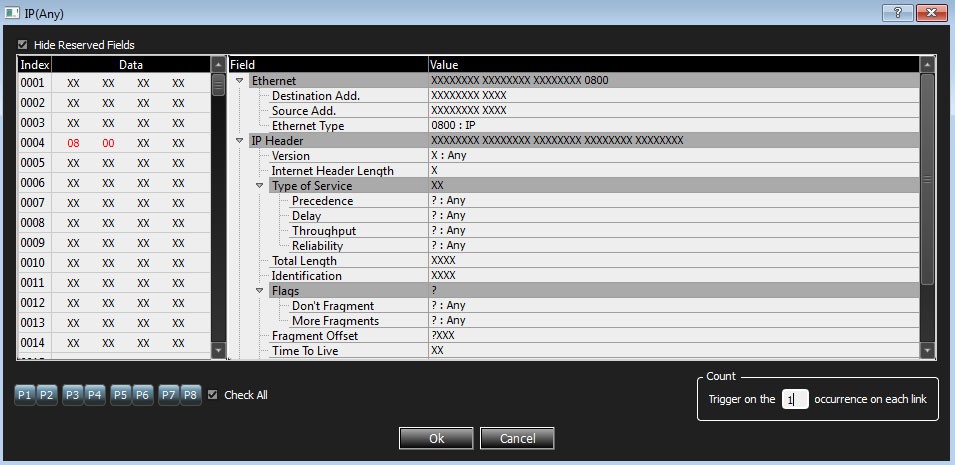The height and width of the screenshot is (465, 955).
Task: Toggle port P8 button
Action: click(x=191, y=395)
